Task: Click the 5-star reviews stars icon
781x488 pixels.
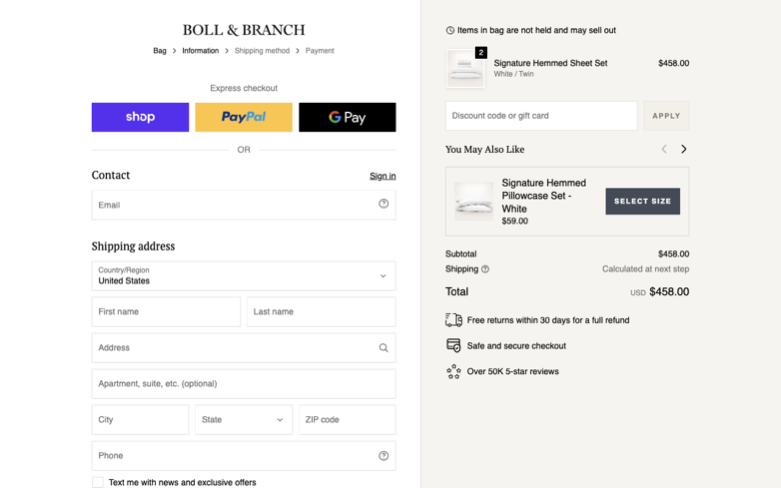Action: point(453,371)
